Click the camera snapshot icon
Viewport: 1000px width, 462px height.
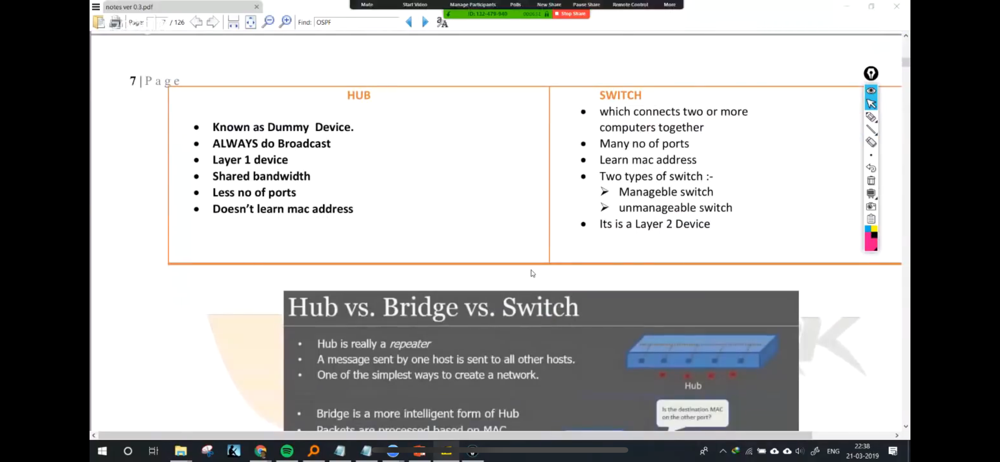pyautogui.click(x=871, y=207)
